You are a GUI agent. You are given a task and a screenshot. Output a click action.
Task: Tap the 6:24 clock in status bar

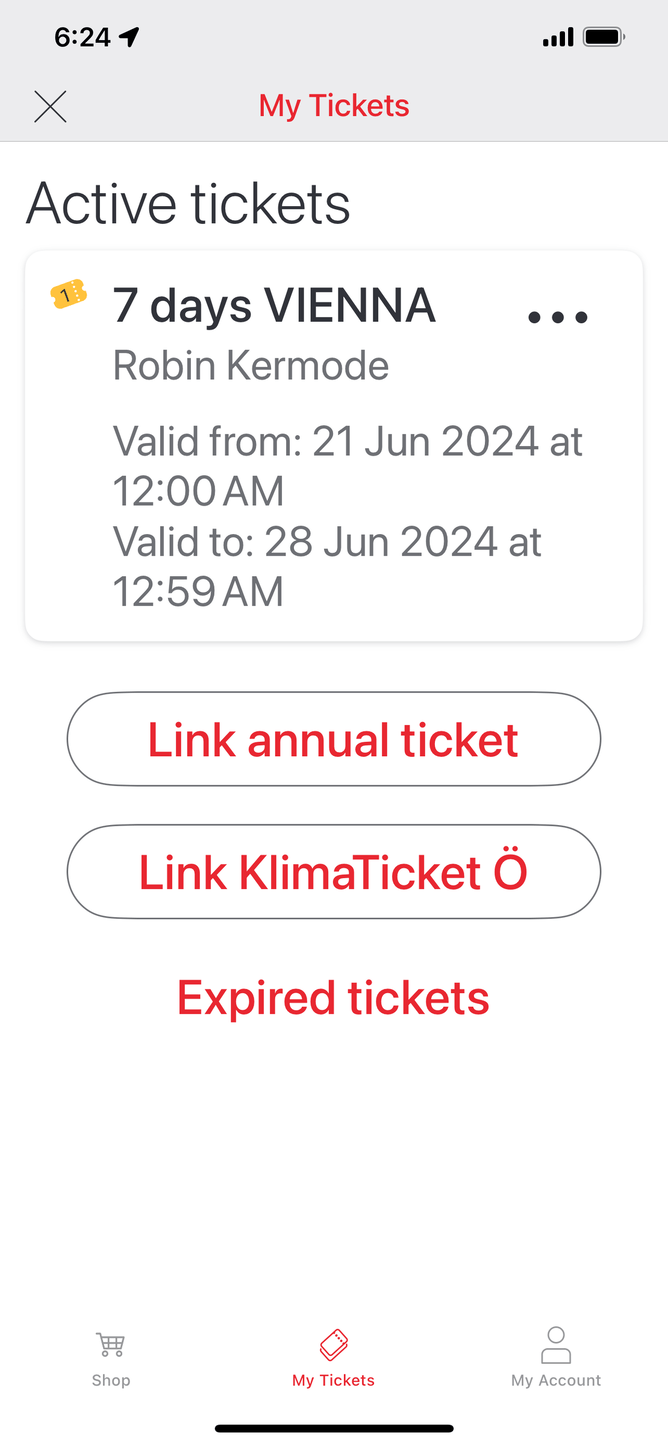click(x=82, y=38)
